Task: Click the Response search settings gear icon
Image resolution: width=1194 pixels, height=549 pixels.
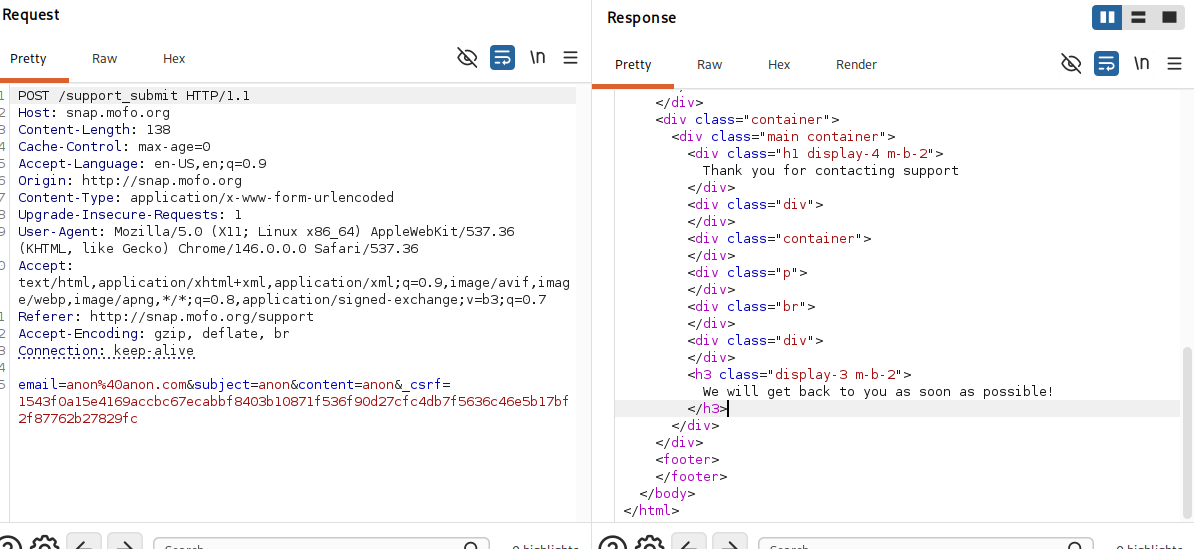Action: click(649, 544)
